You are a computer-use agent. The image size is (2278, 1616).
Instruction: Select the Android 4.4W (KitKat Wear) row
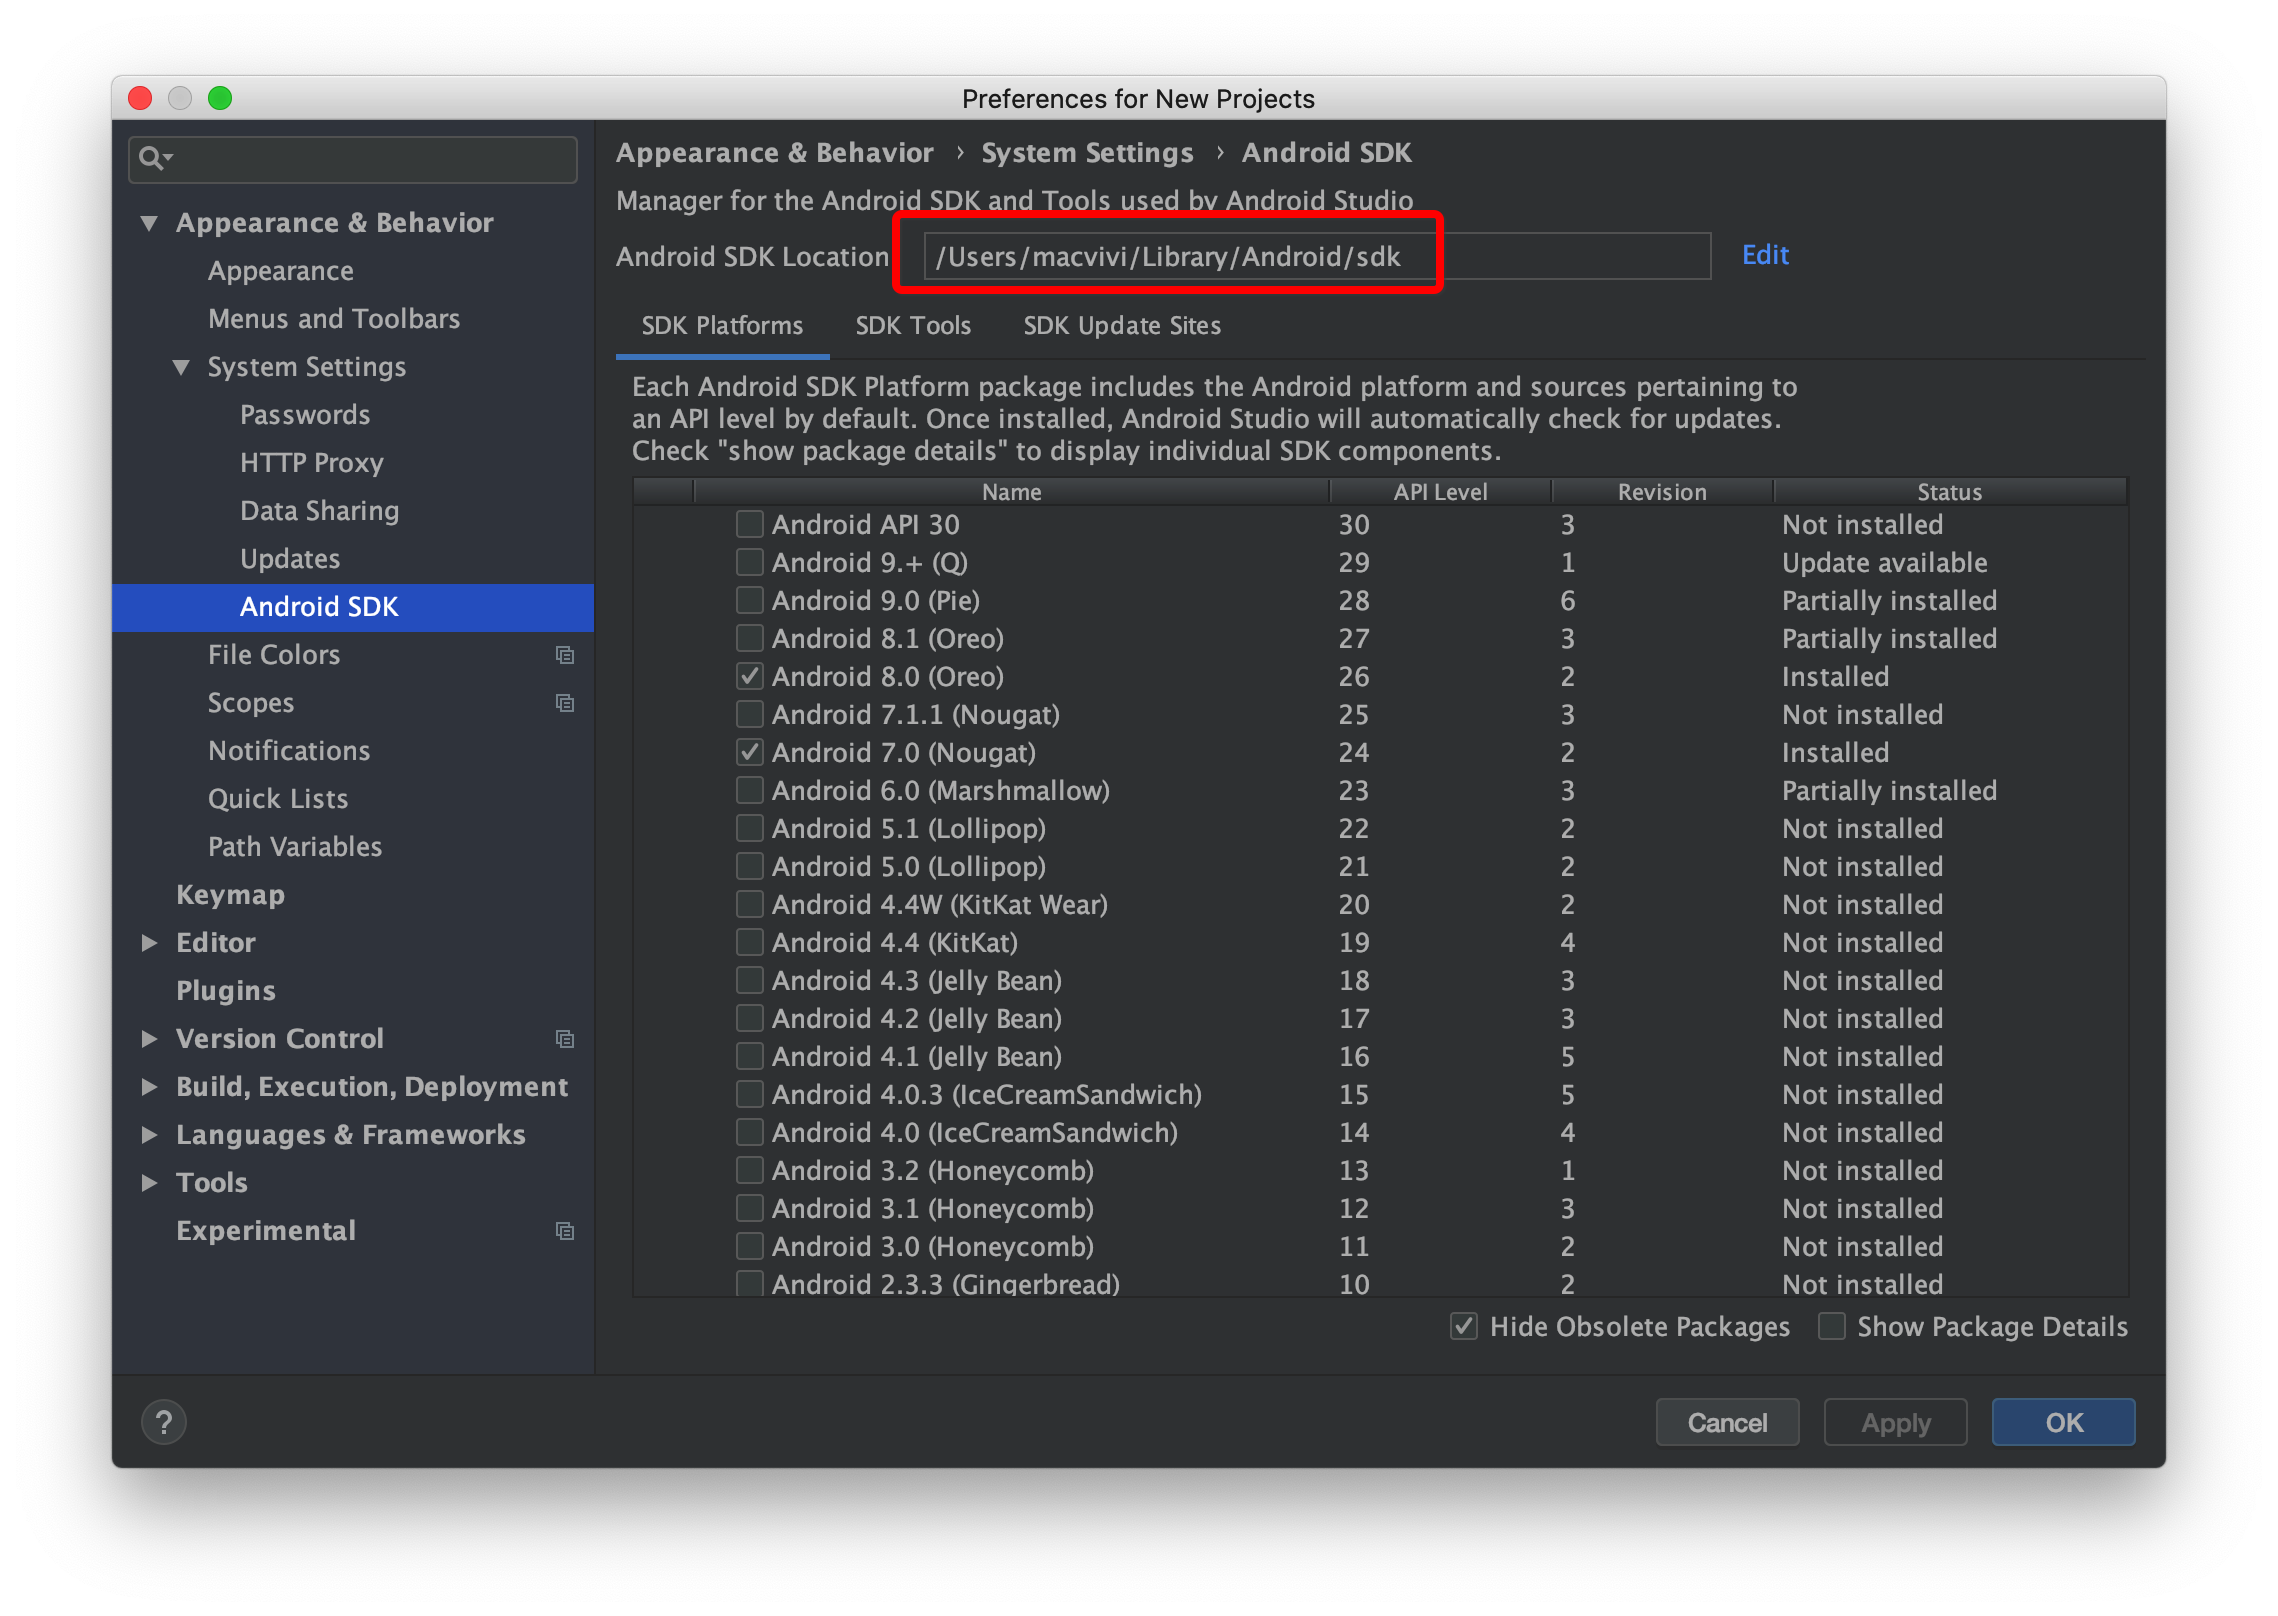1380,904
